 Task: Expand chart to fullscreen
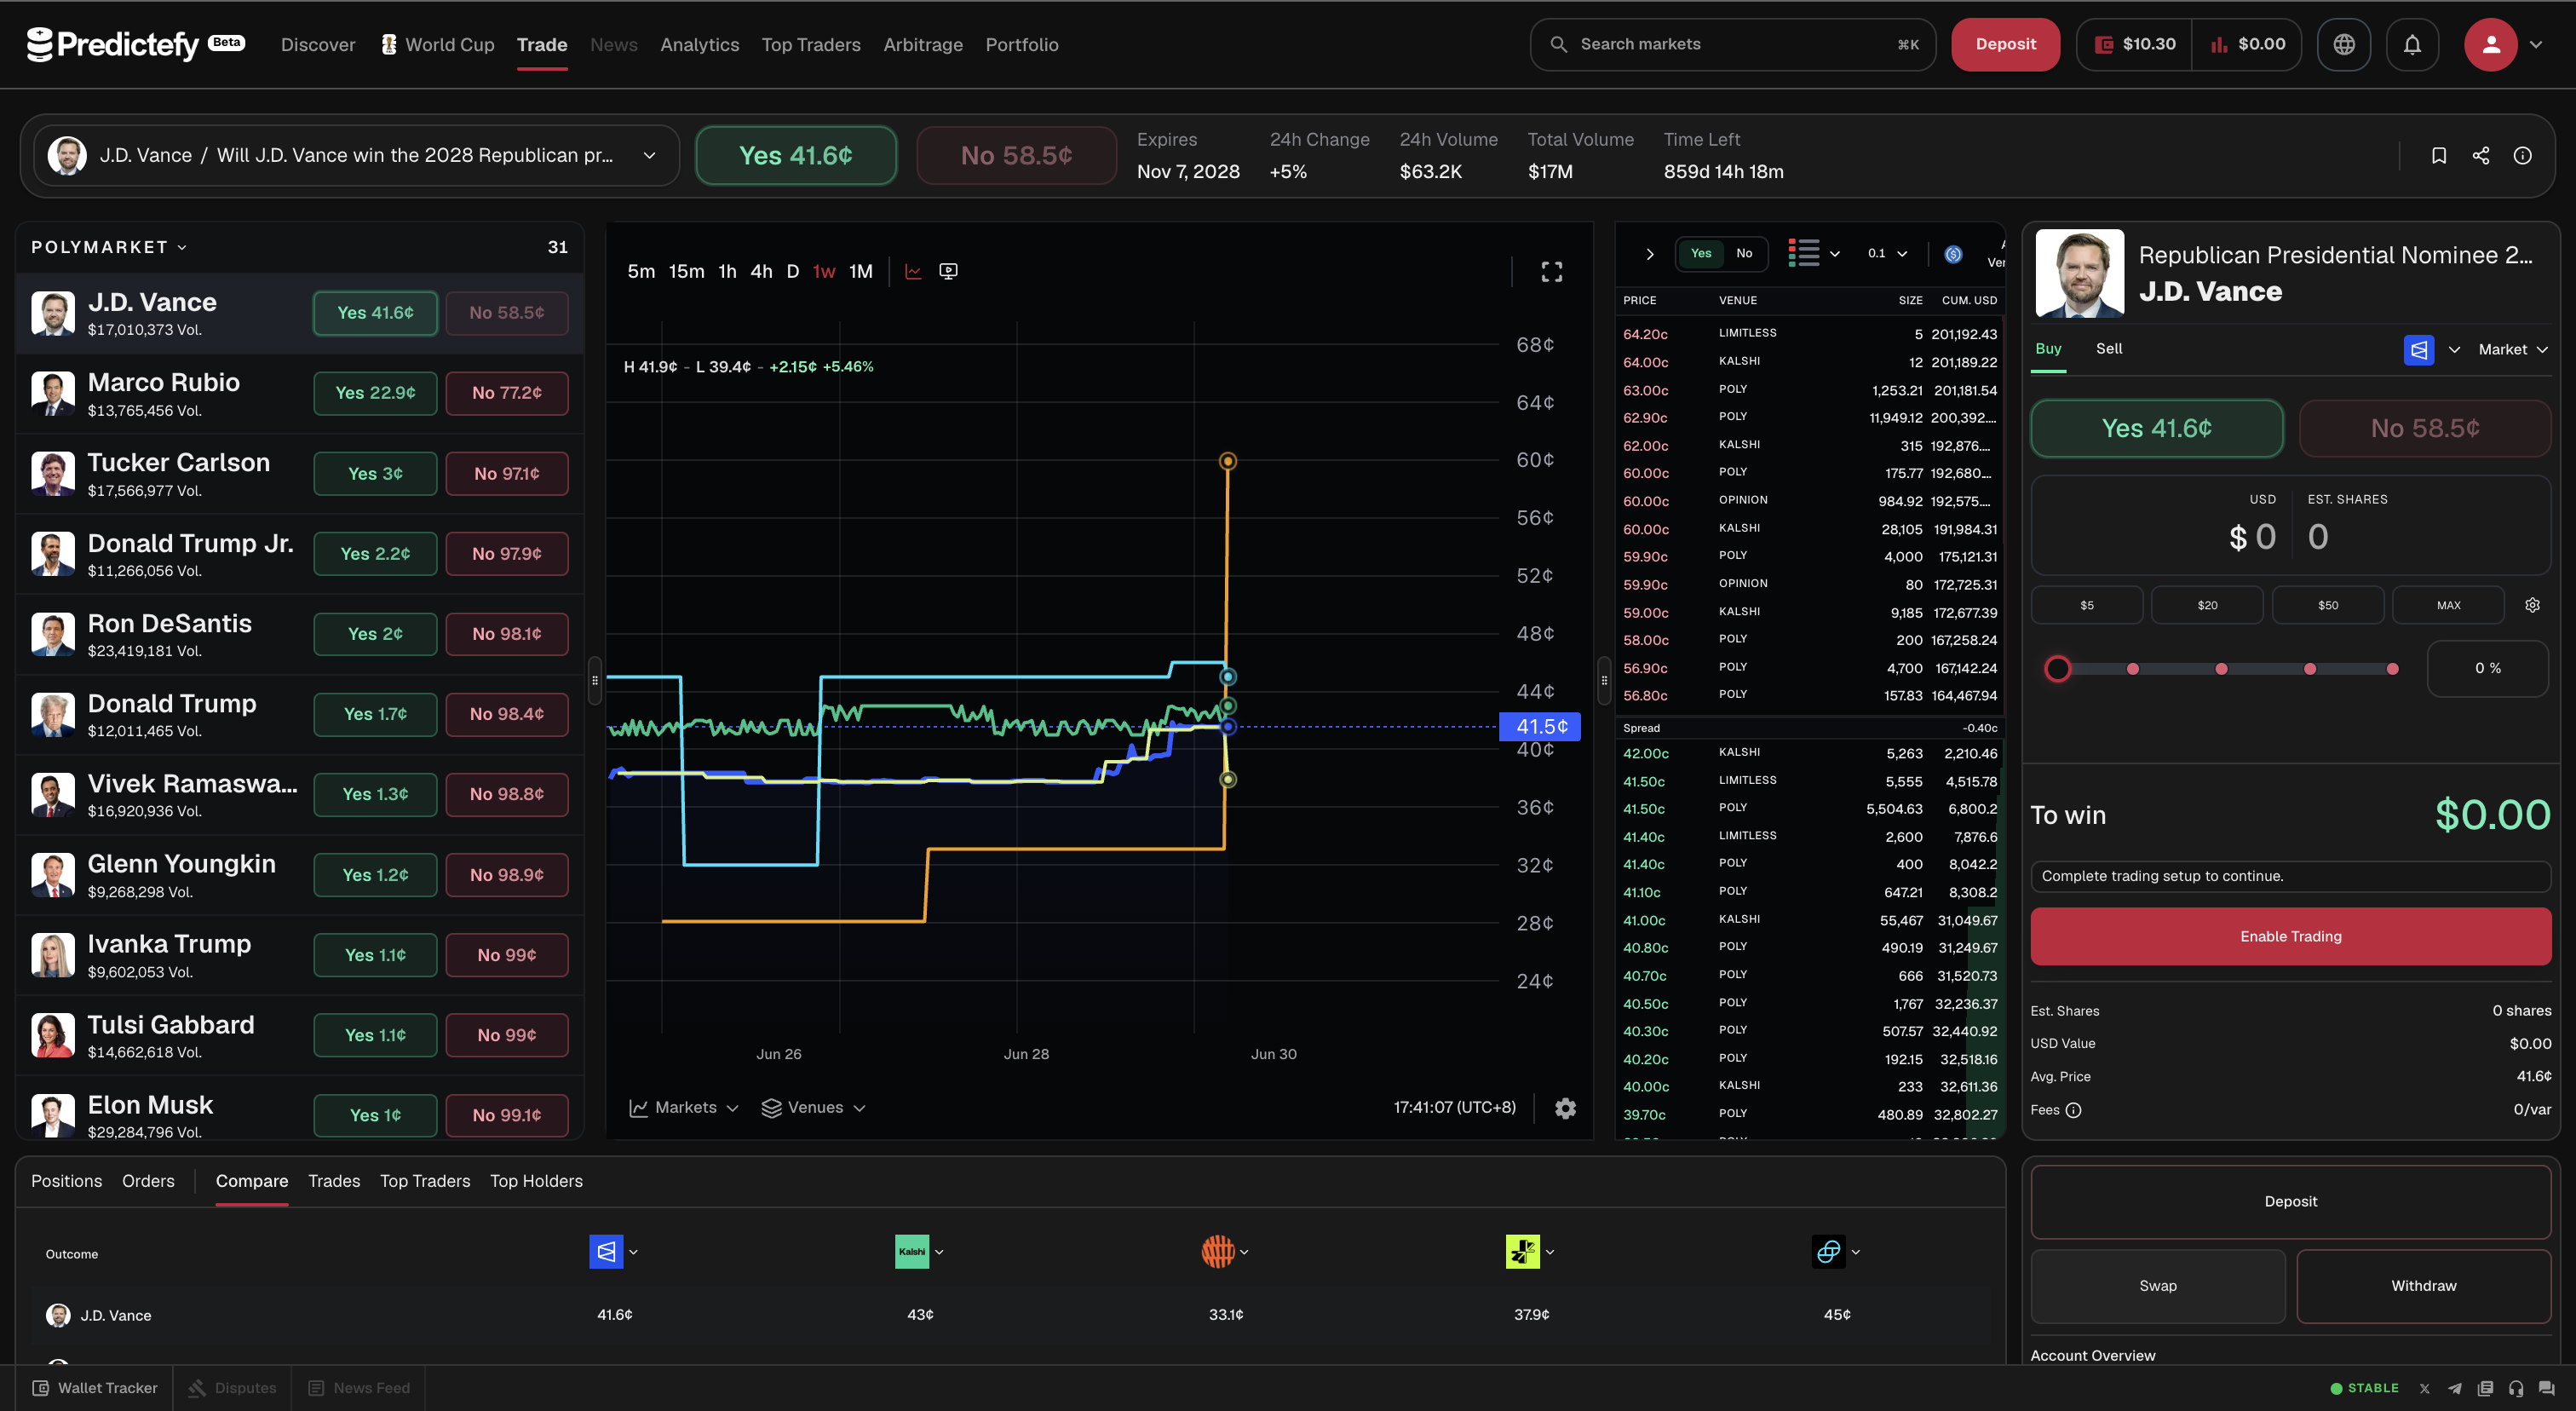1552,271
